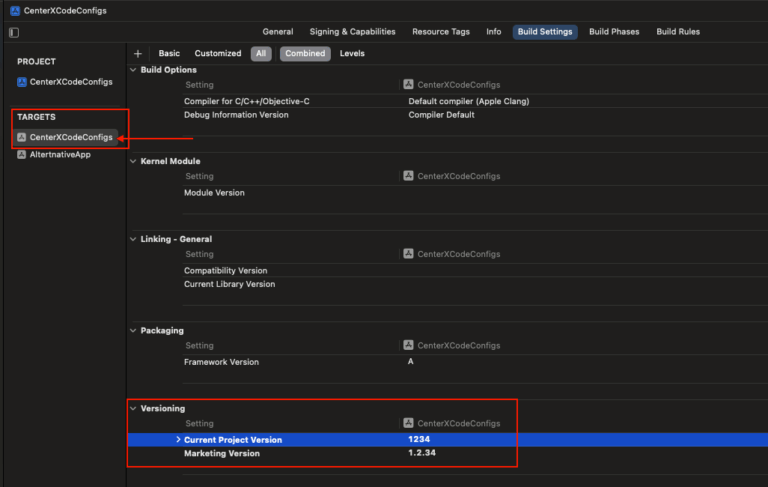Expand the Current Project Version row

tap(178, 439)
